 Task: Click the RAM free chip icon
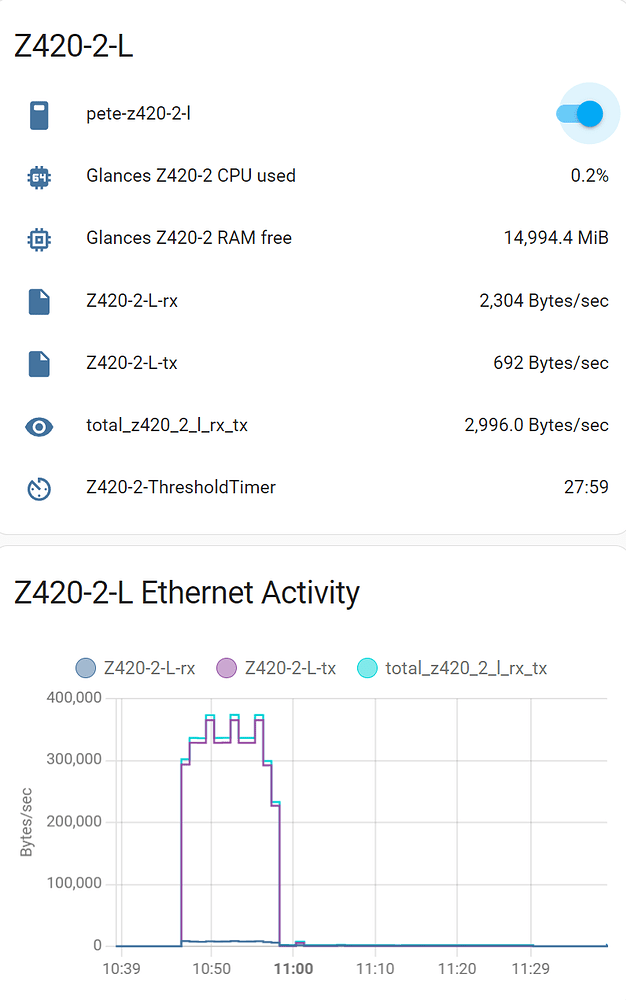[x=39, y=239]
